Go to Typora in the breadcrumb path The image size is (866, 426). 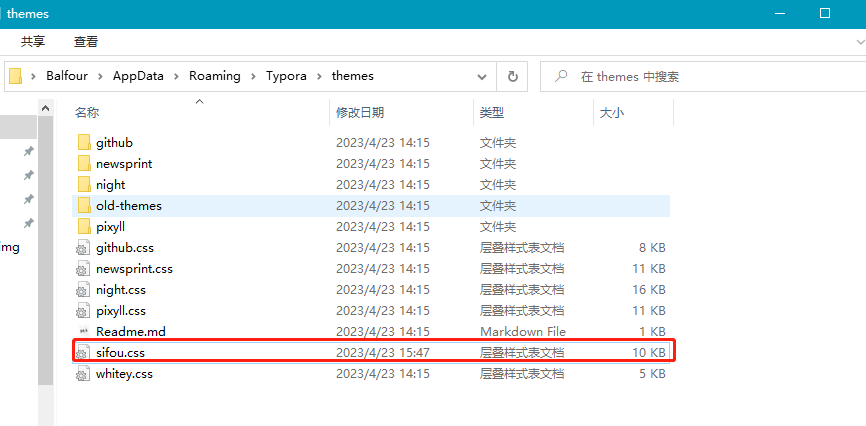point(286,76)
